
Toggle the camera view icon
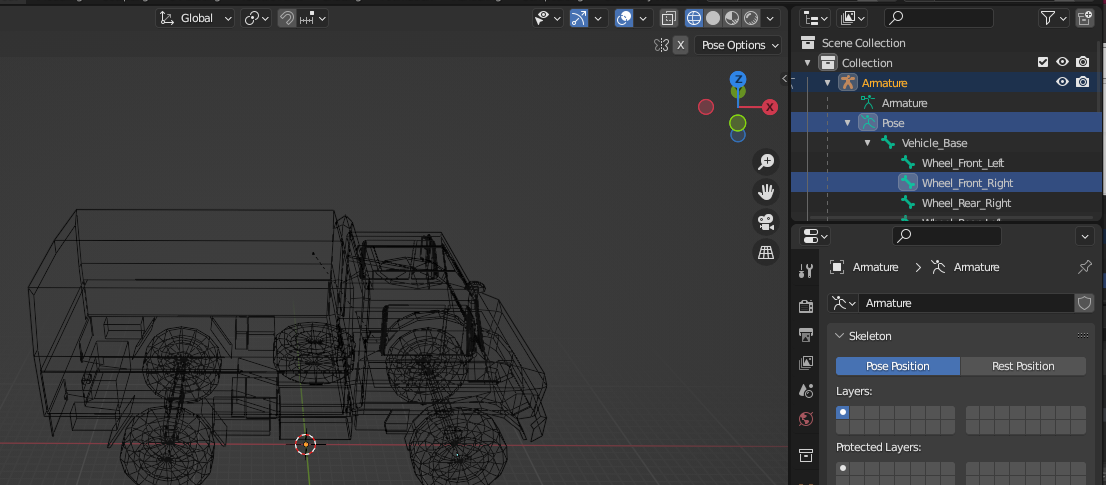(x=766, y=222)
